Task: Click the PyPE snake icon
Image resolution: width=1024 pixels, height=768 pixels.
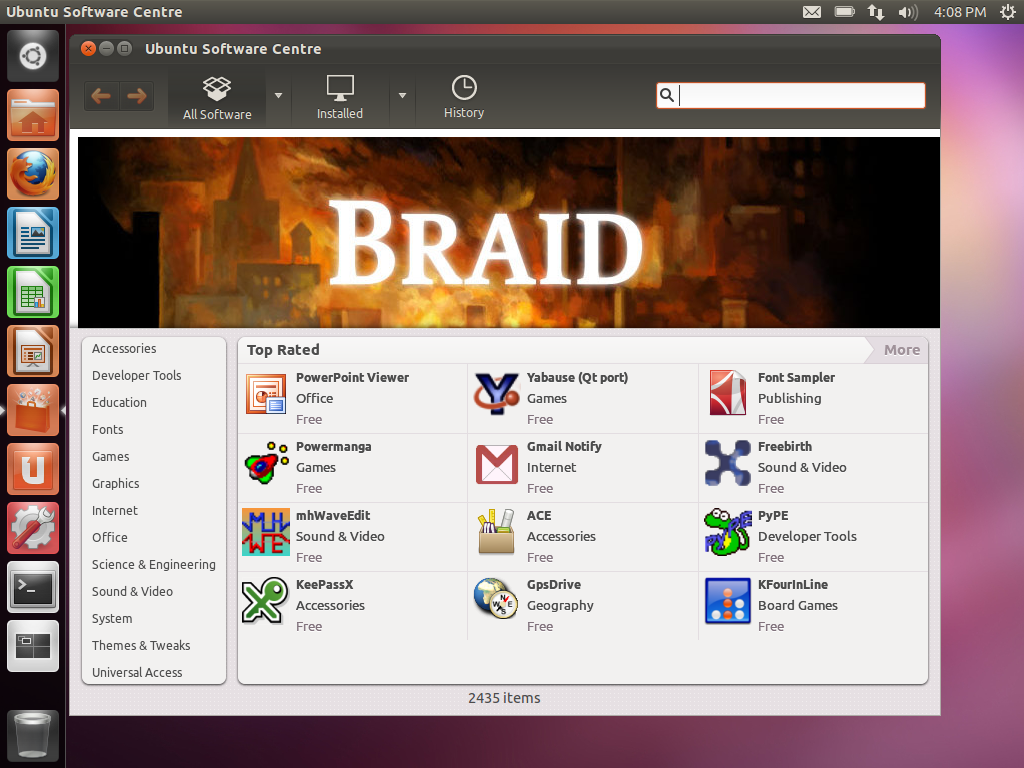Action: (x=728, y=532)
